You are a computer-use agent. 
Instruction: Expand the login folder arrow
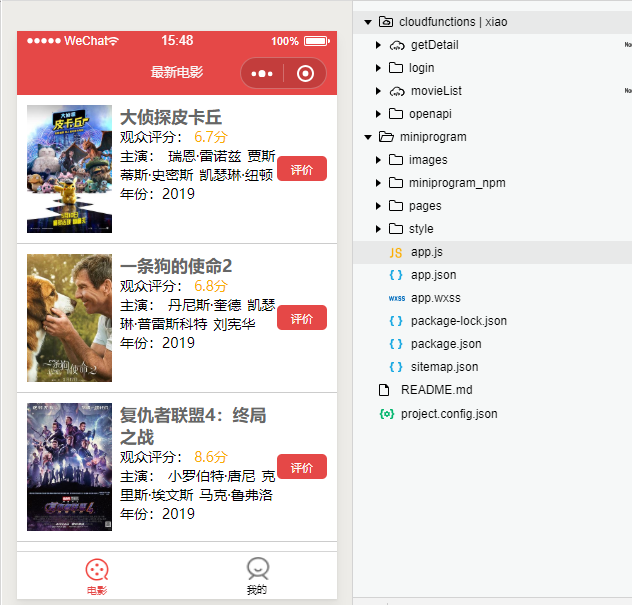pos(378,68)
